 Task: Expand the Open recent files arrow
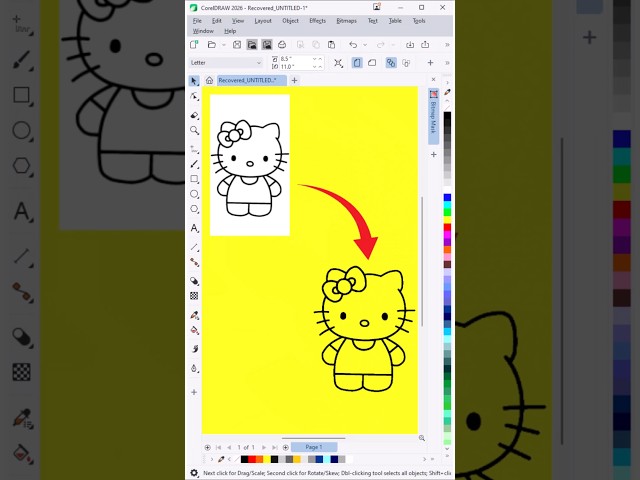(x=224, y=45)
